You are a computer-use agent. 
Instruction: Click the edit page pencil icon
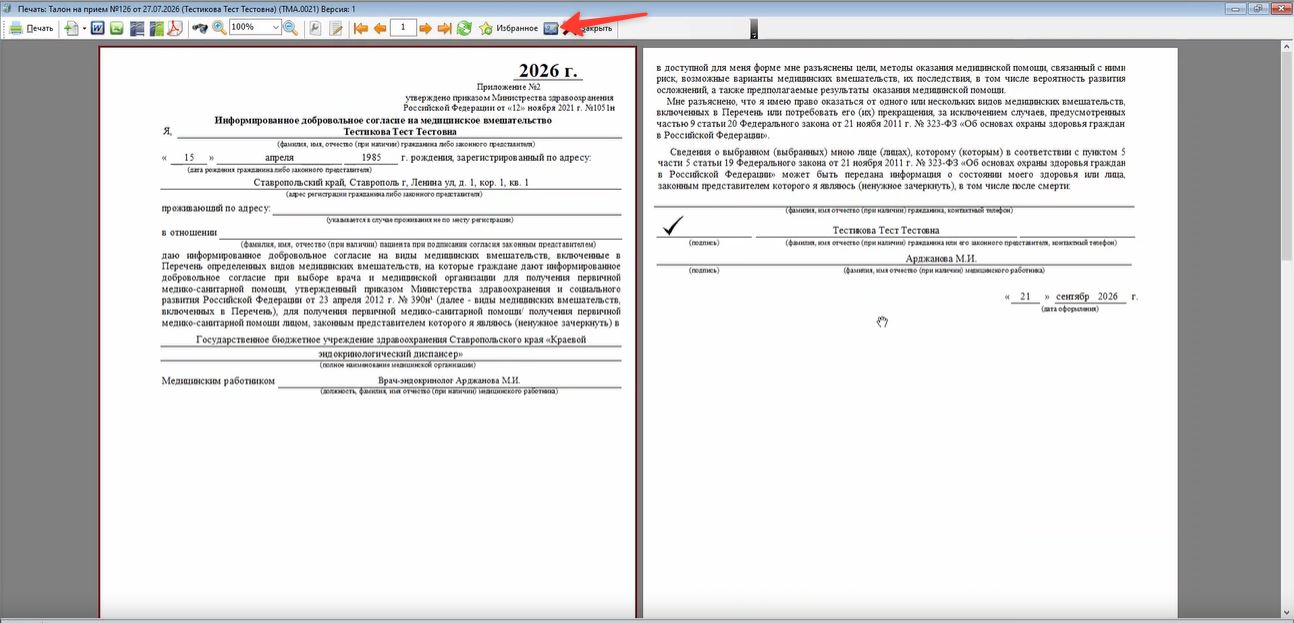[x=336, y=28]
